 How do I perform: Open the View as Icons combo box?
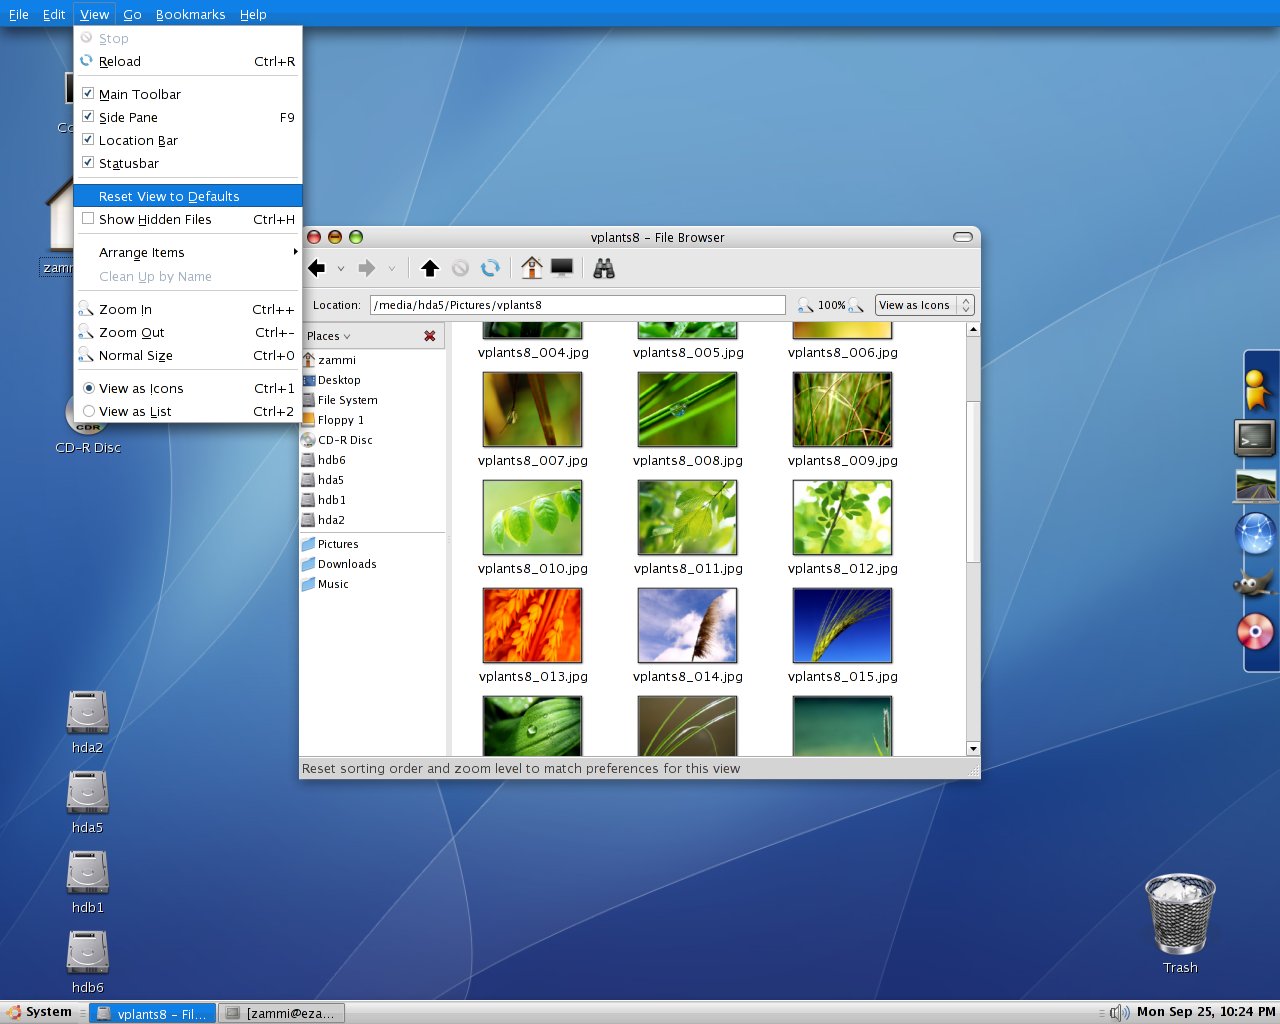tap(924, 305)
